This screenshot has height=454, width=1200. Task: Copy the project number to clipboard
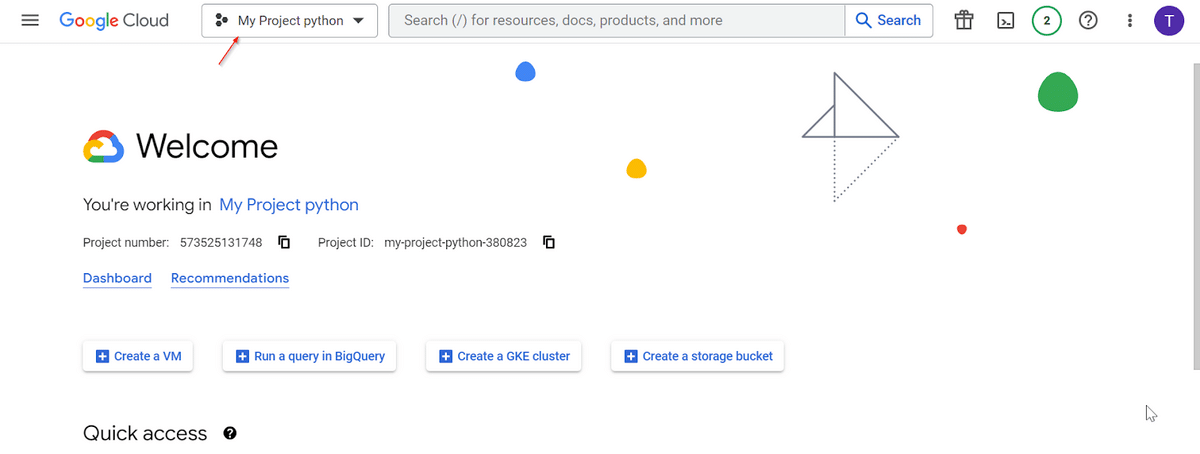284,242
